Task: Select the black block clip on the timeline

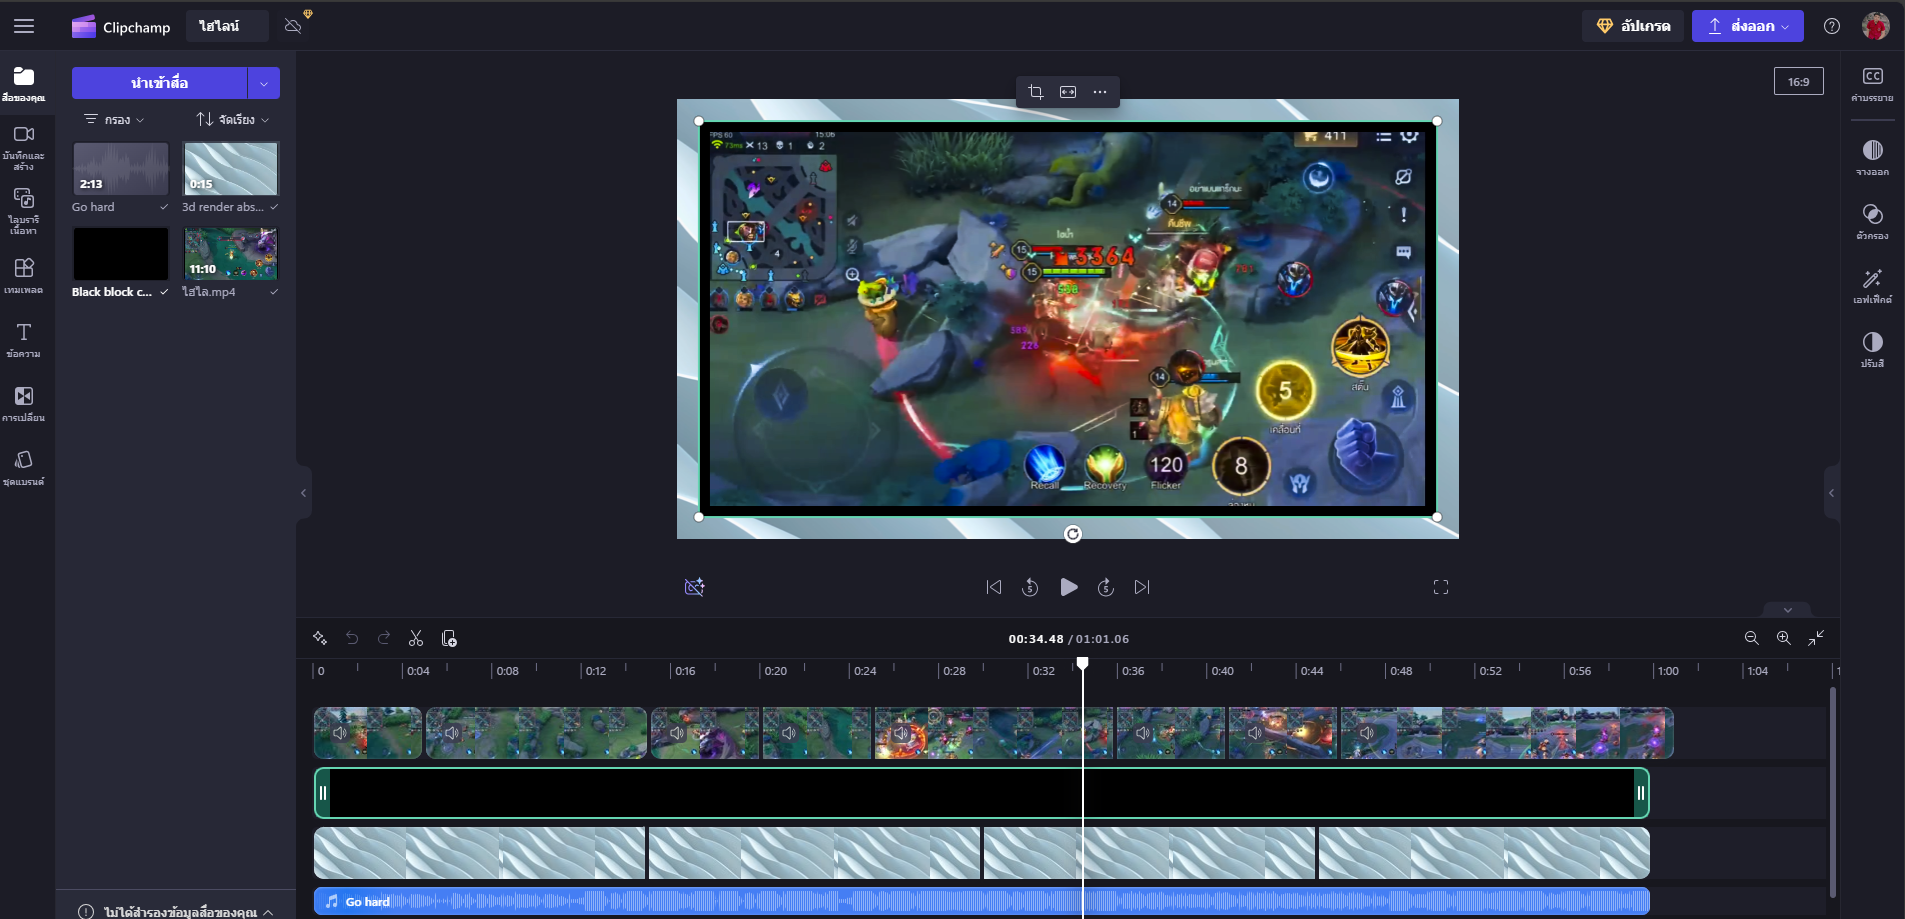Action: (x=981, y=793)
